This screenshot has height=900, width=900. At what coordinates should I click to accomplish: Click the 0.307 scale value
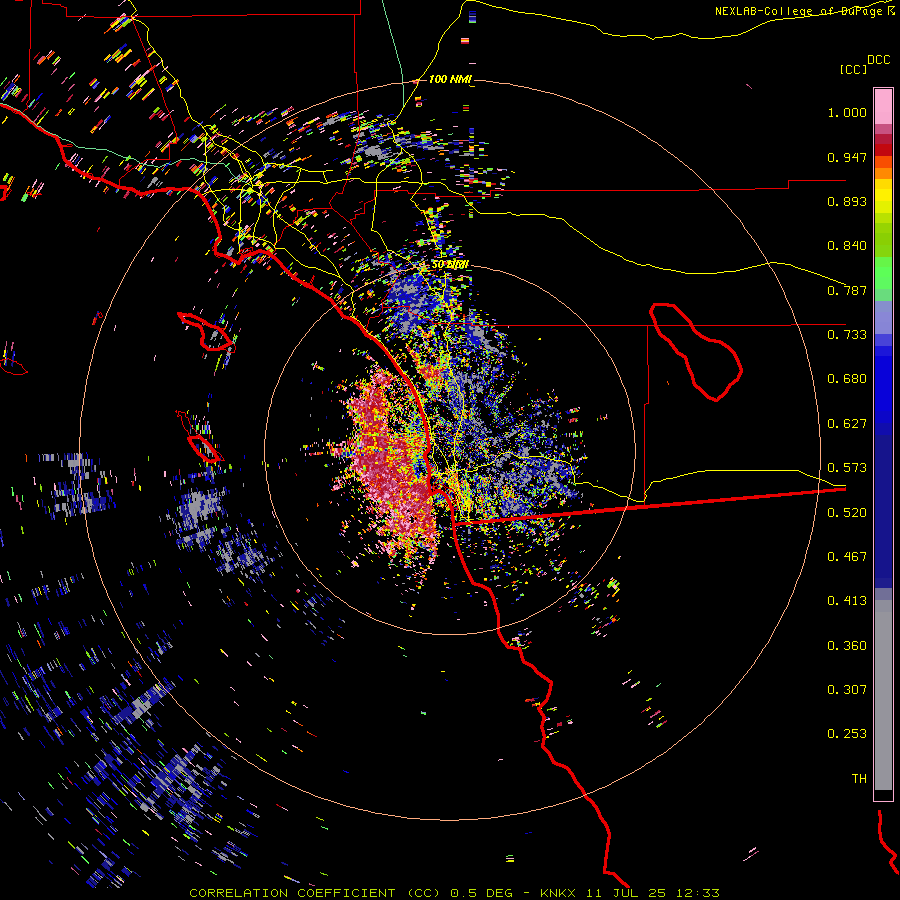click(x=847, y=690)
